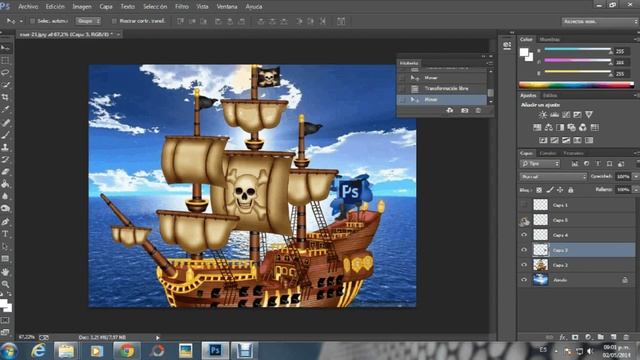
Task: Select the Lasso tool
Action: click(x=5, y=73)
